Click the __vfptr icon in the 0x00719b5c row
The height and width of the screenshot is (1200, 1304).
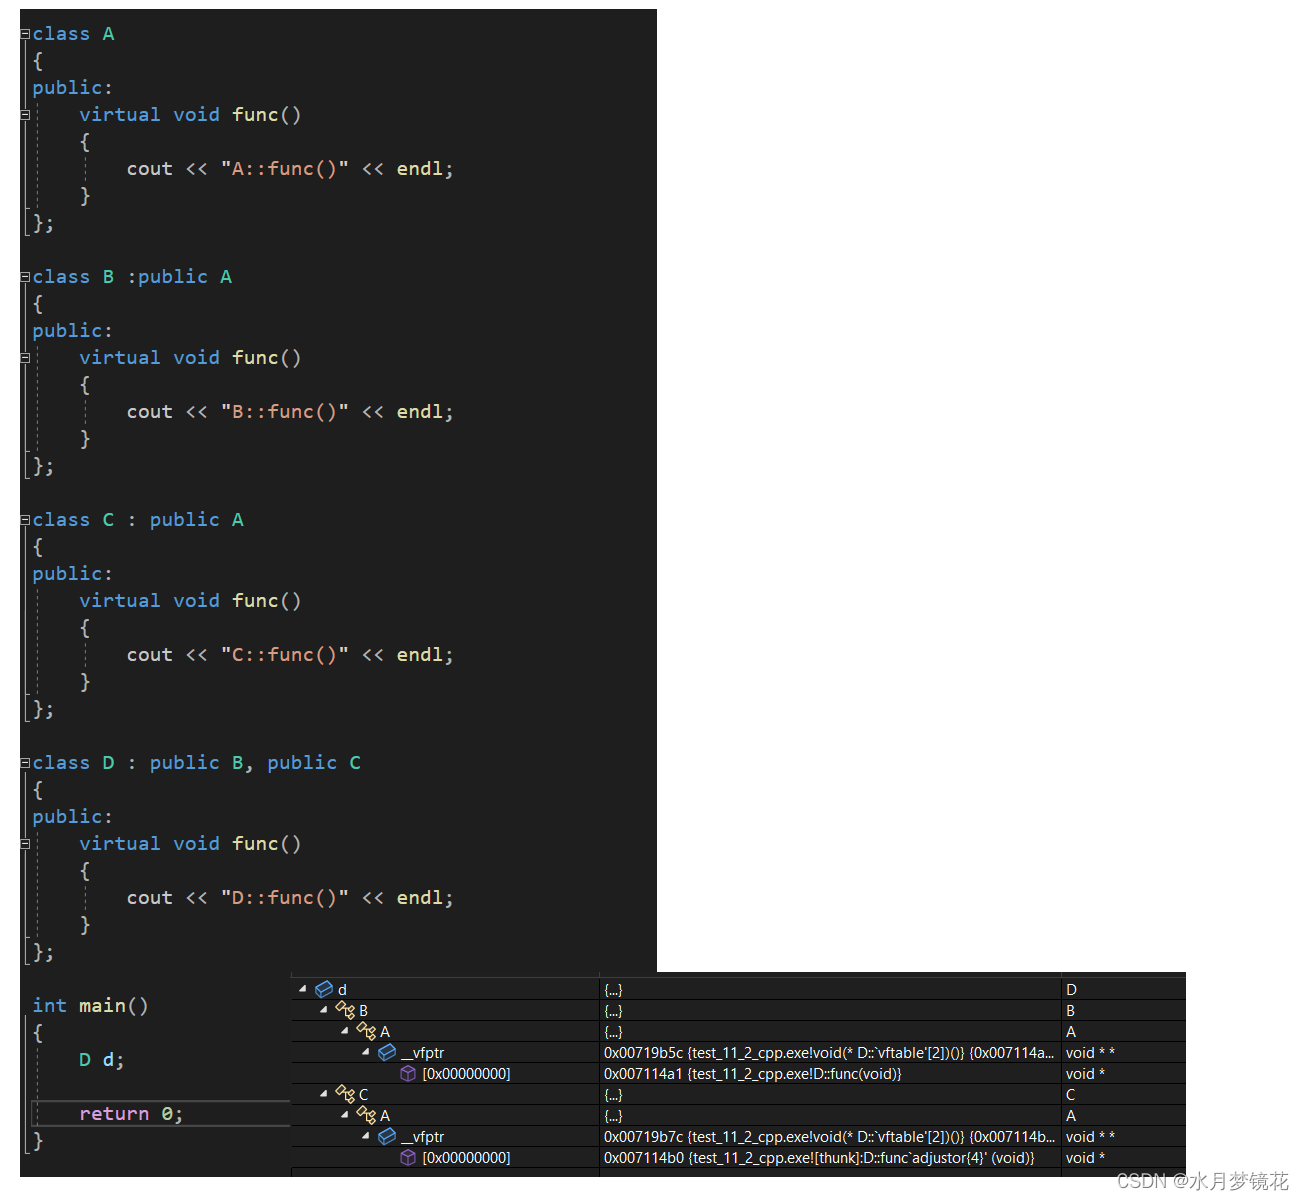(387, 1052)
